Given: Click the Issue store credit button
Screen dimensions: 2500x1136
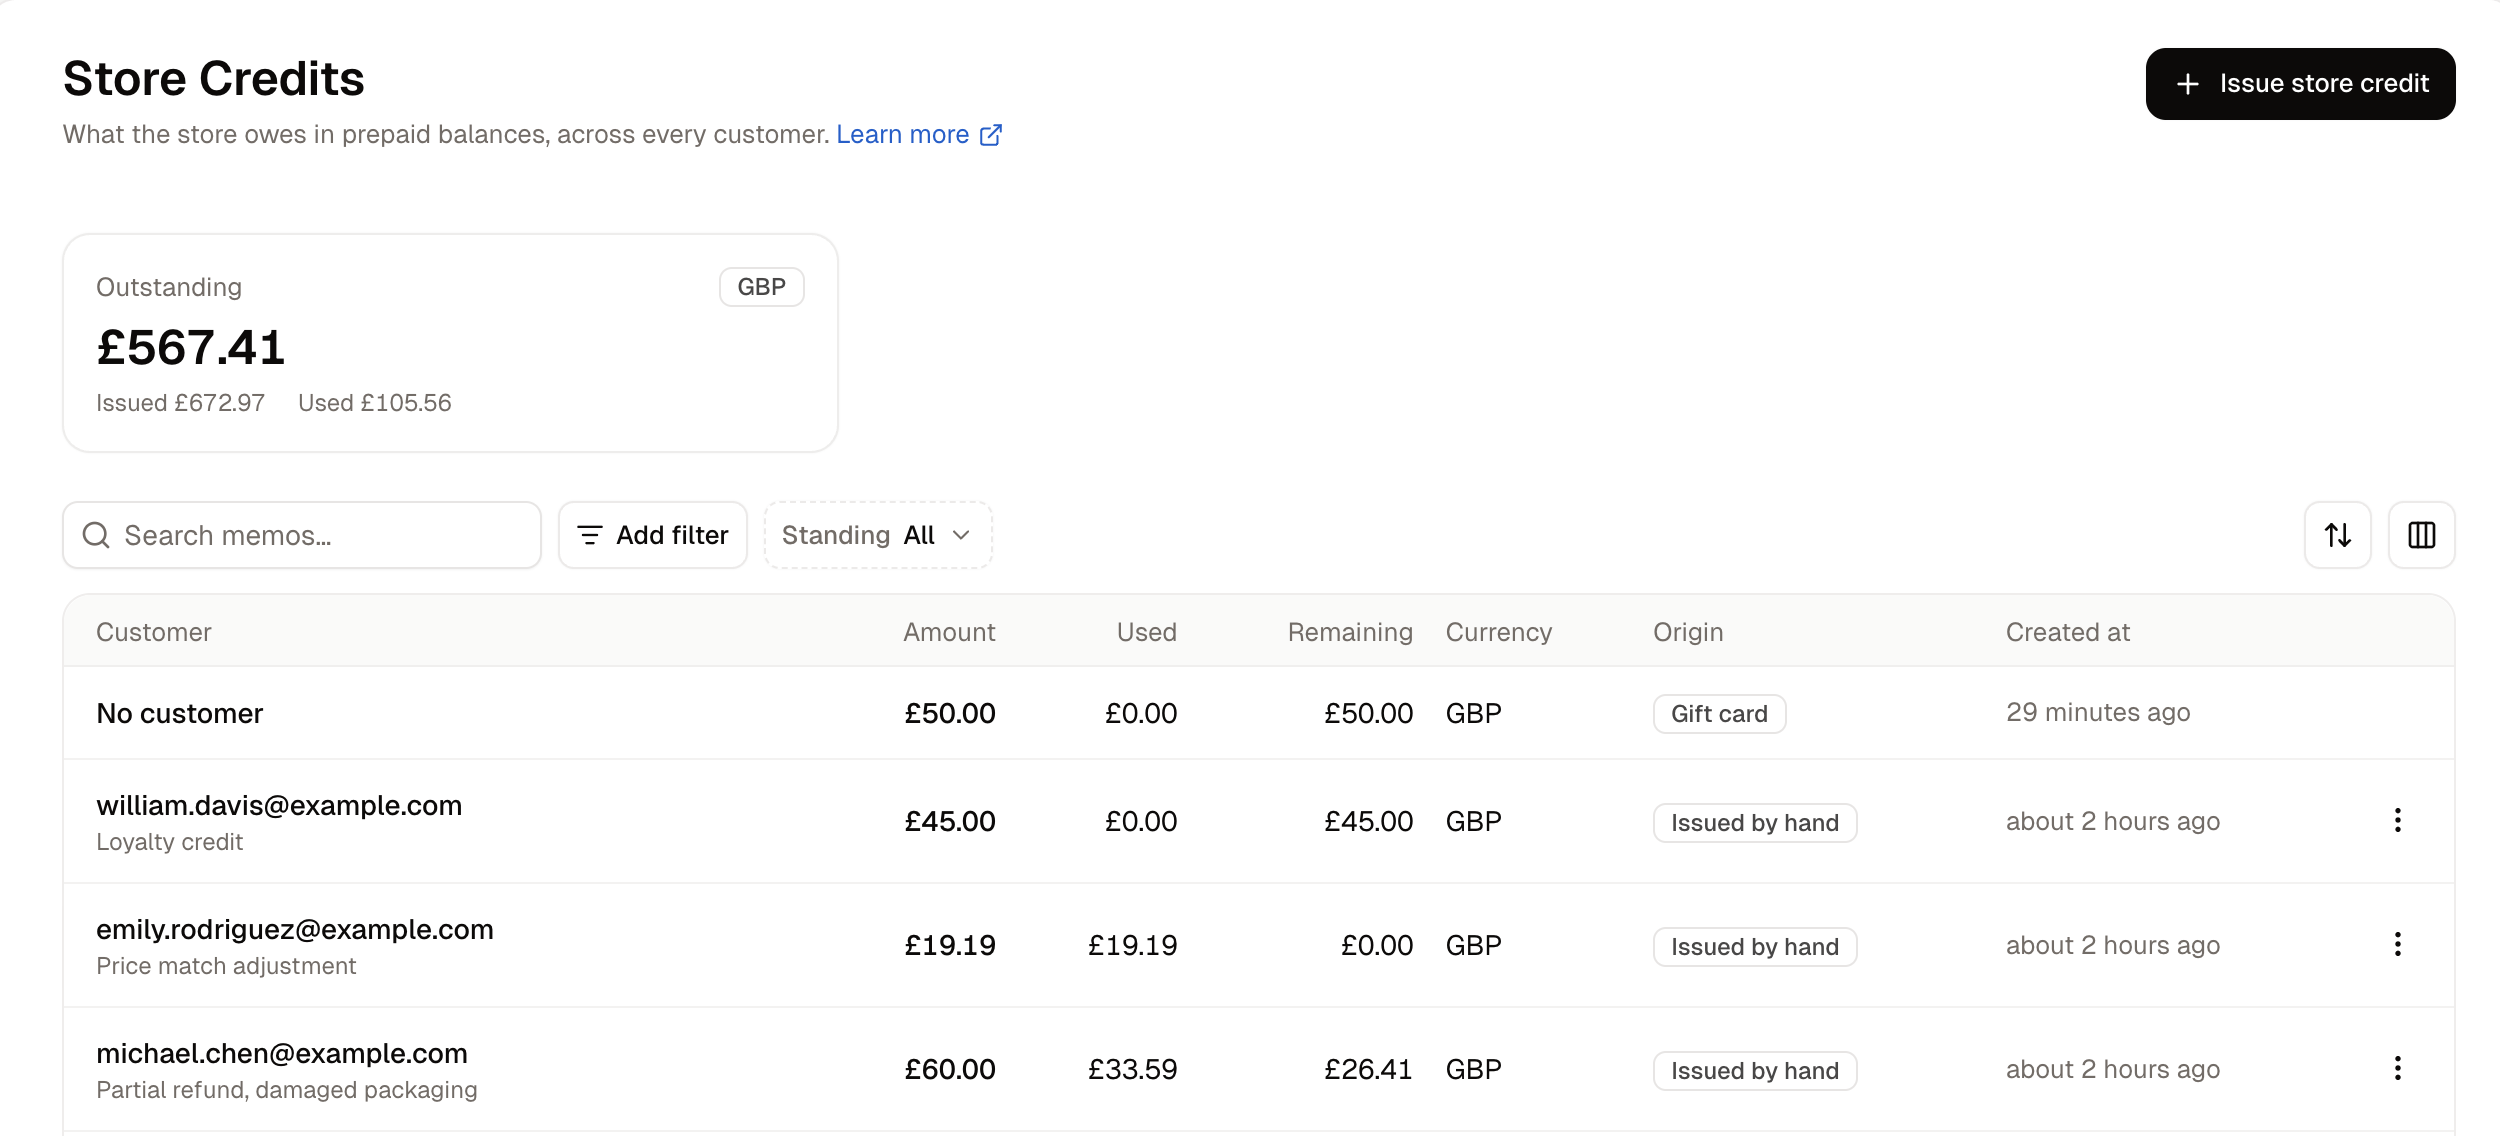Looking at the screenshot, I should pos(2300,84).
